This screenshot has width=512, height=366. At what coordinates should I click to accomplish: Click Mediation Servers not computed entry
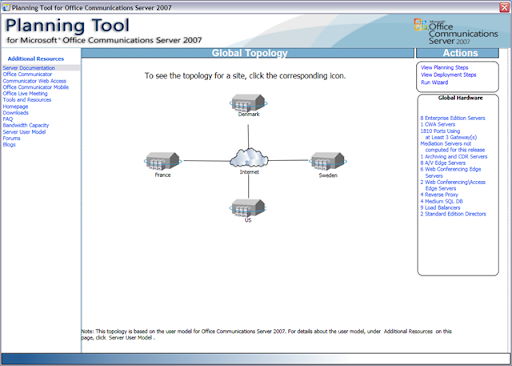(453, 147)
